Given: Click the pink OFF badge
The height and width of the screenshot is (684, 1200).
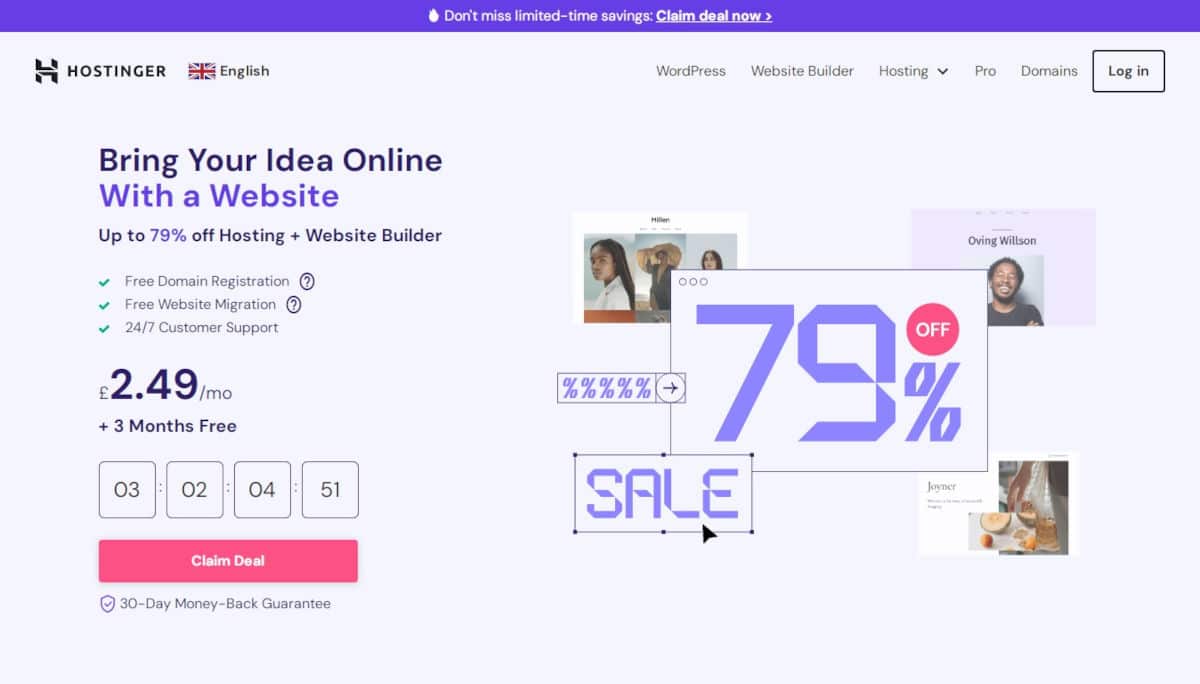Looking at the screenshot, I should 932,329.
